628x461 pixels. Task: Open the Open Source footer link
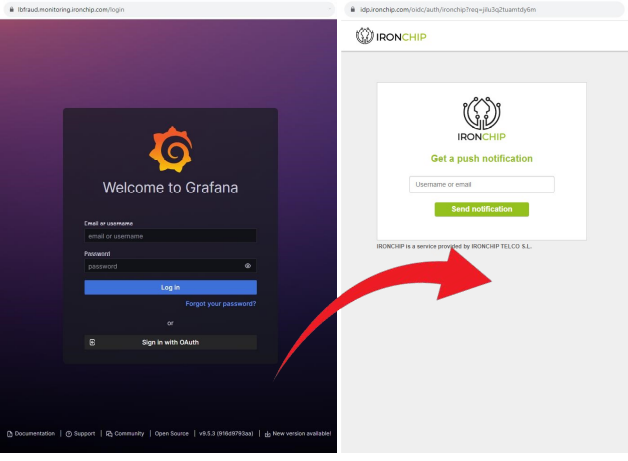tap(171, 434)
